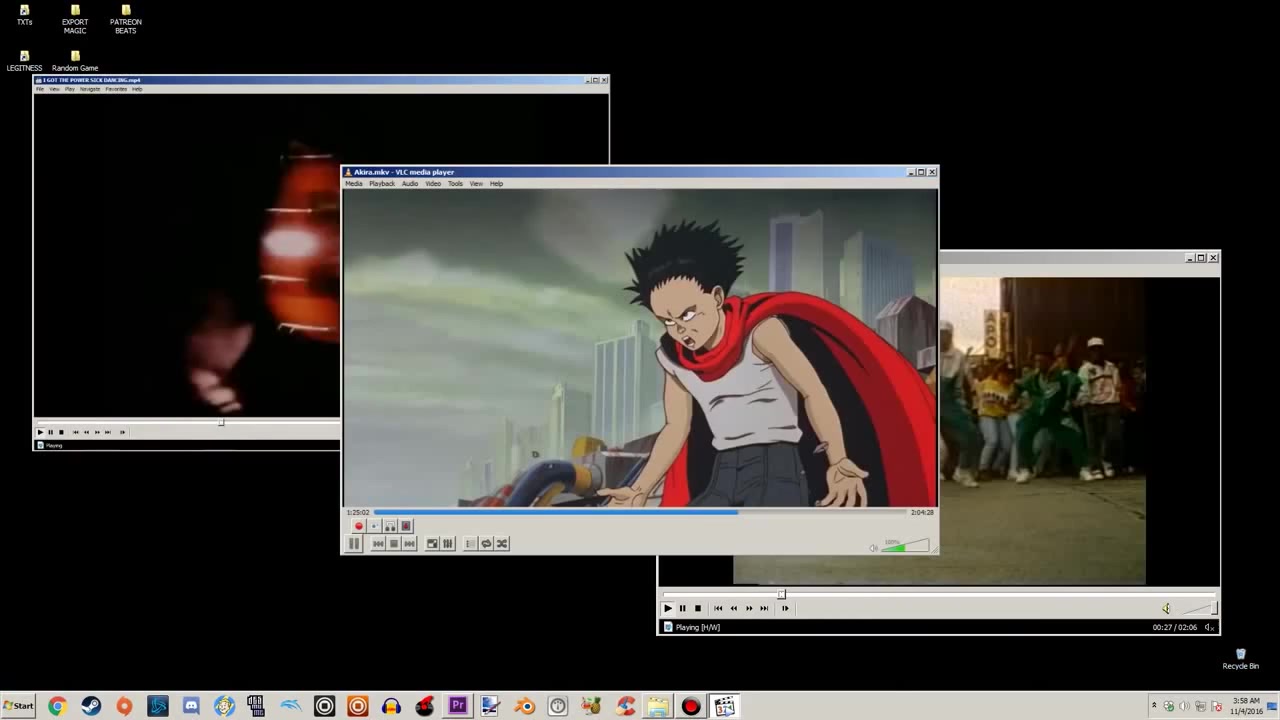
Task: Click VLC A-B loop button
Action: click(390, 526)
